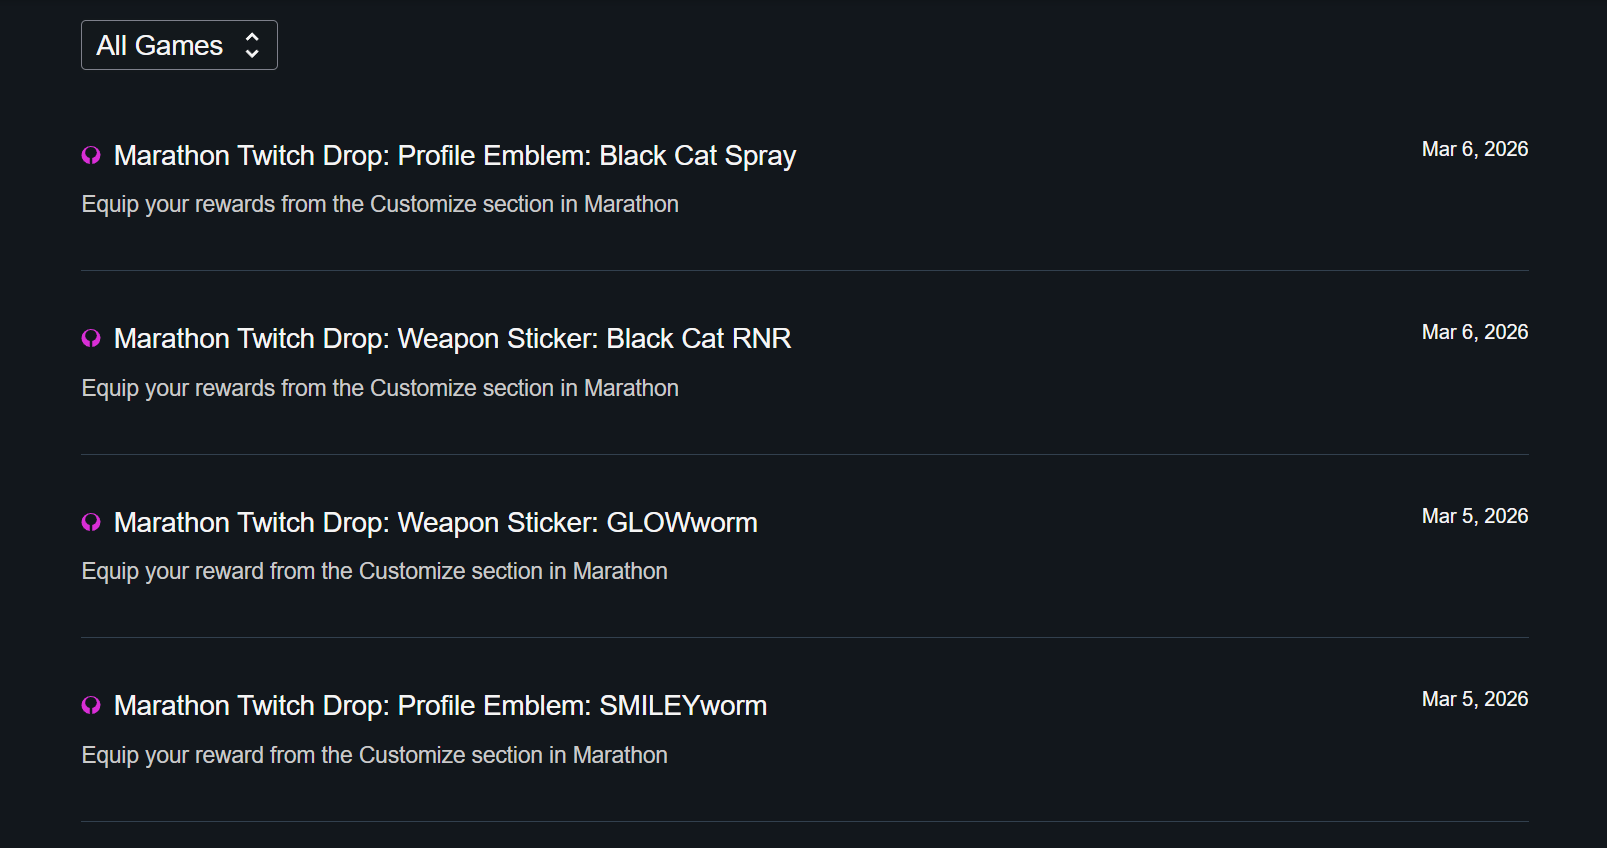The image size is (1607, 848).
Task: Click the description under the GLOWworm sticker
Action: 374,571
